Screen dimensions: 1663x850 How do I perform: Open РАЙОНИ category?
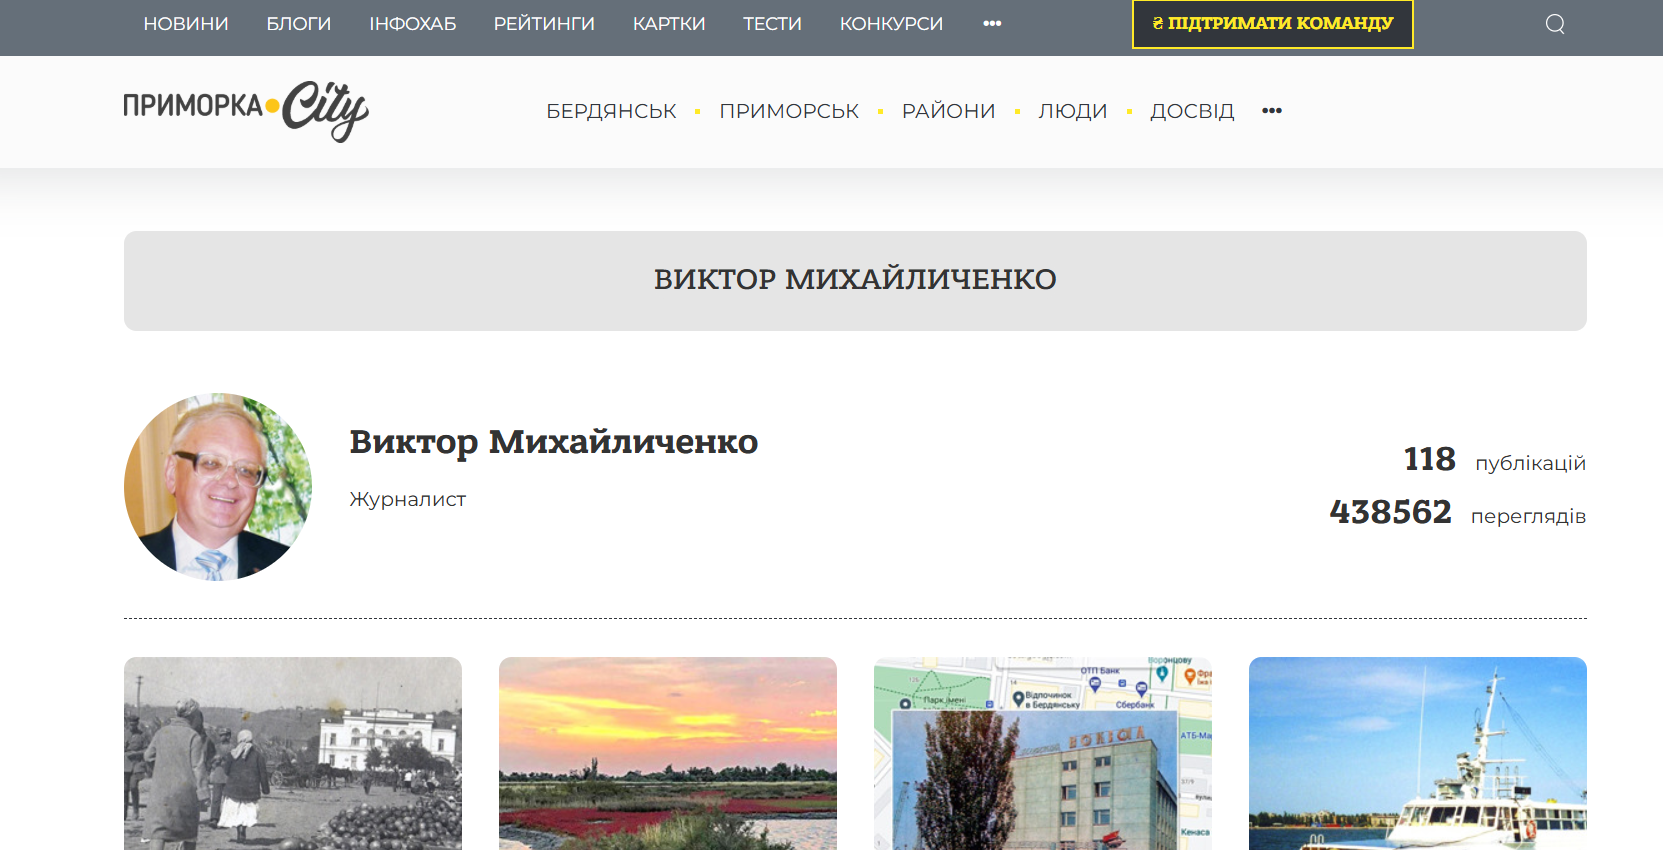(948, 111)
